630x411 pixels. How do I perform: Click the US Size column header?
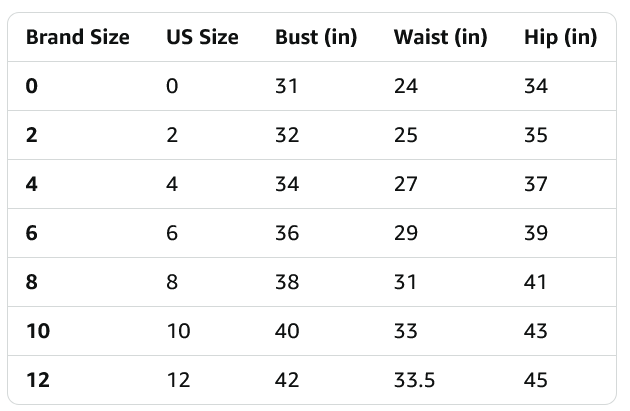(x=202, y=38)
